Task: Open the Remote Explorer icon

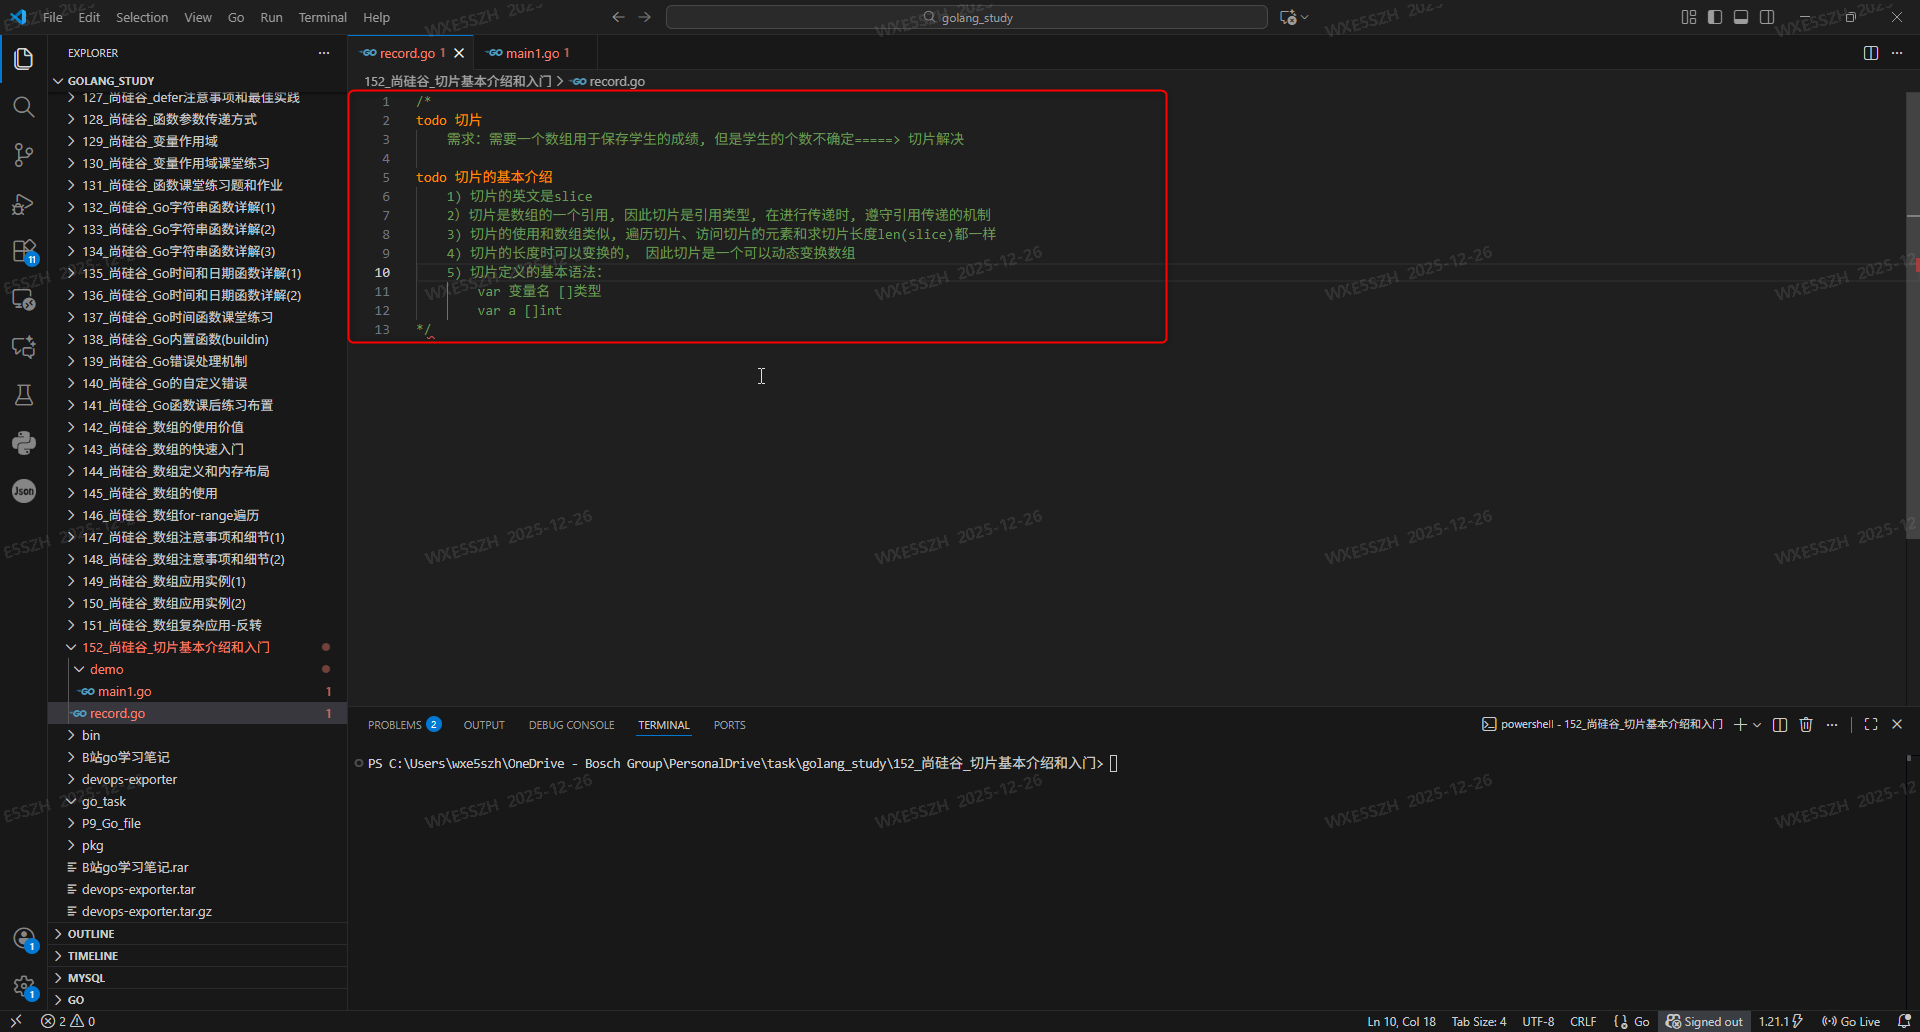Action: 24,299
